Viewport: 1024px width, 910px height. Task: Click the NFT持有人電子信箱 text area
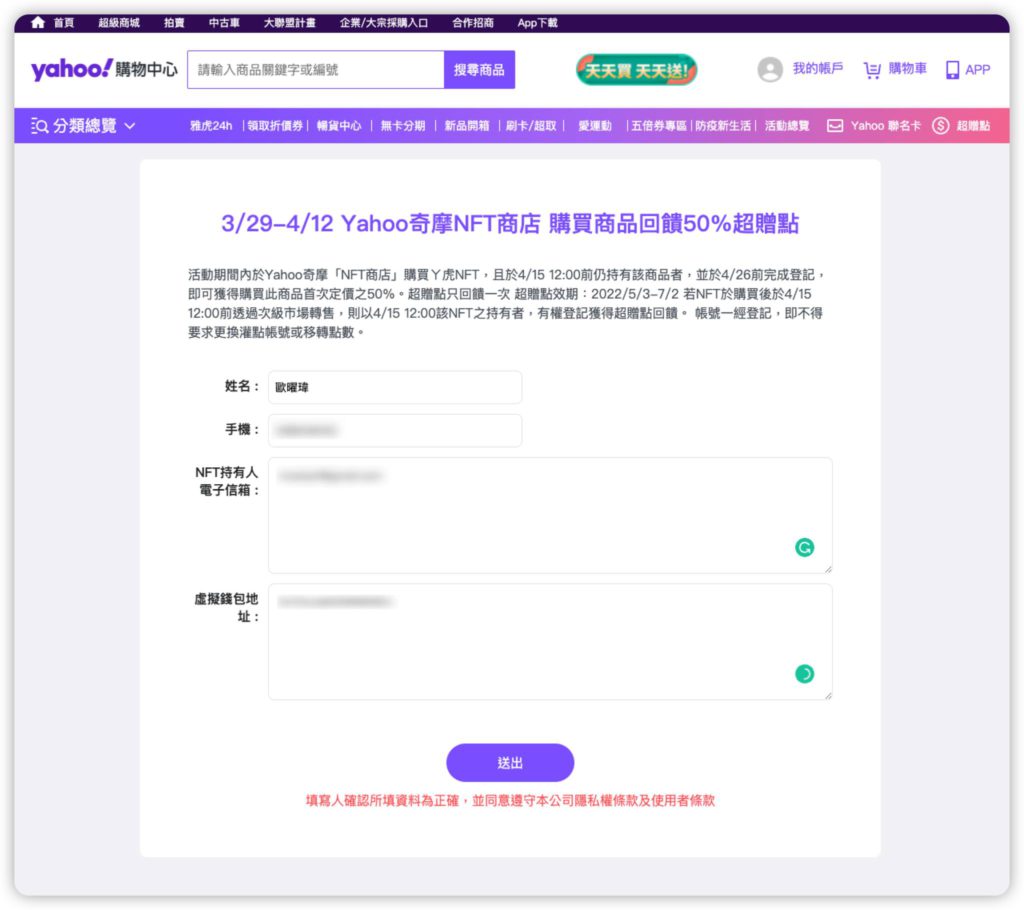550,515
